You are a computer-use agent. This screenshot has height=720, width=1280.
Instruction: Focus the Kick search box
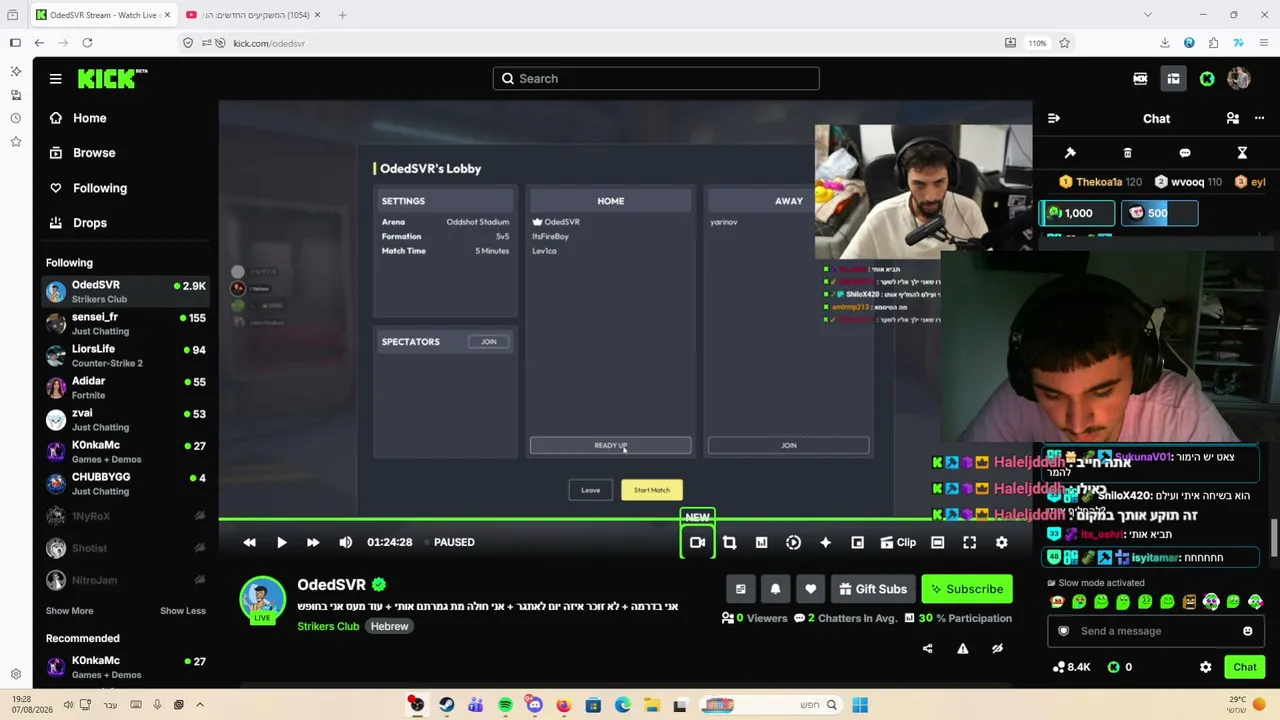[656, 79]
